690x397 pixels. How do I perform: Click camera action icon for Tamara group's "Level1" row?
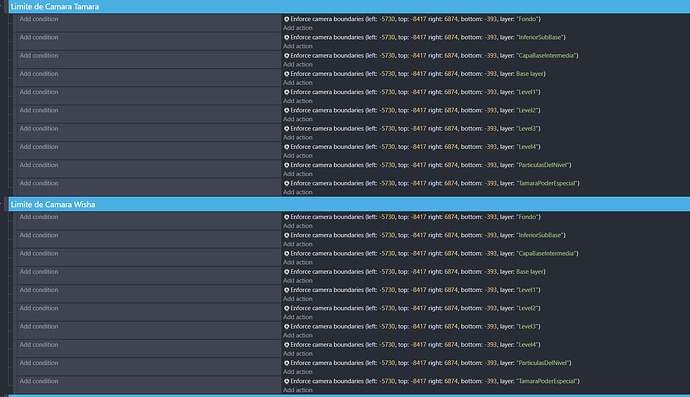click(x=286, y=92)
